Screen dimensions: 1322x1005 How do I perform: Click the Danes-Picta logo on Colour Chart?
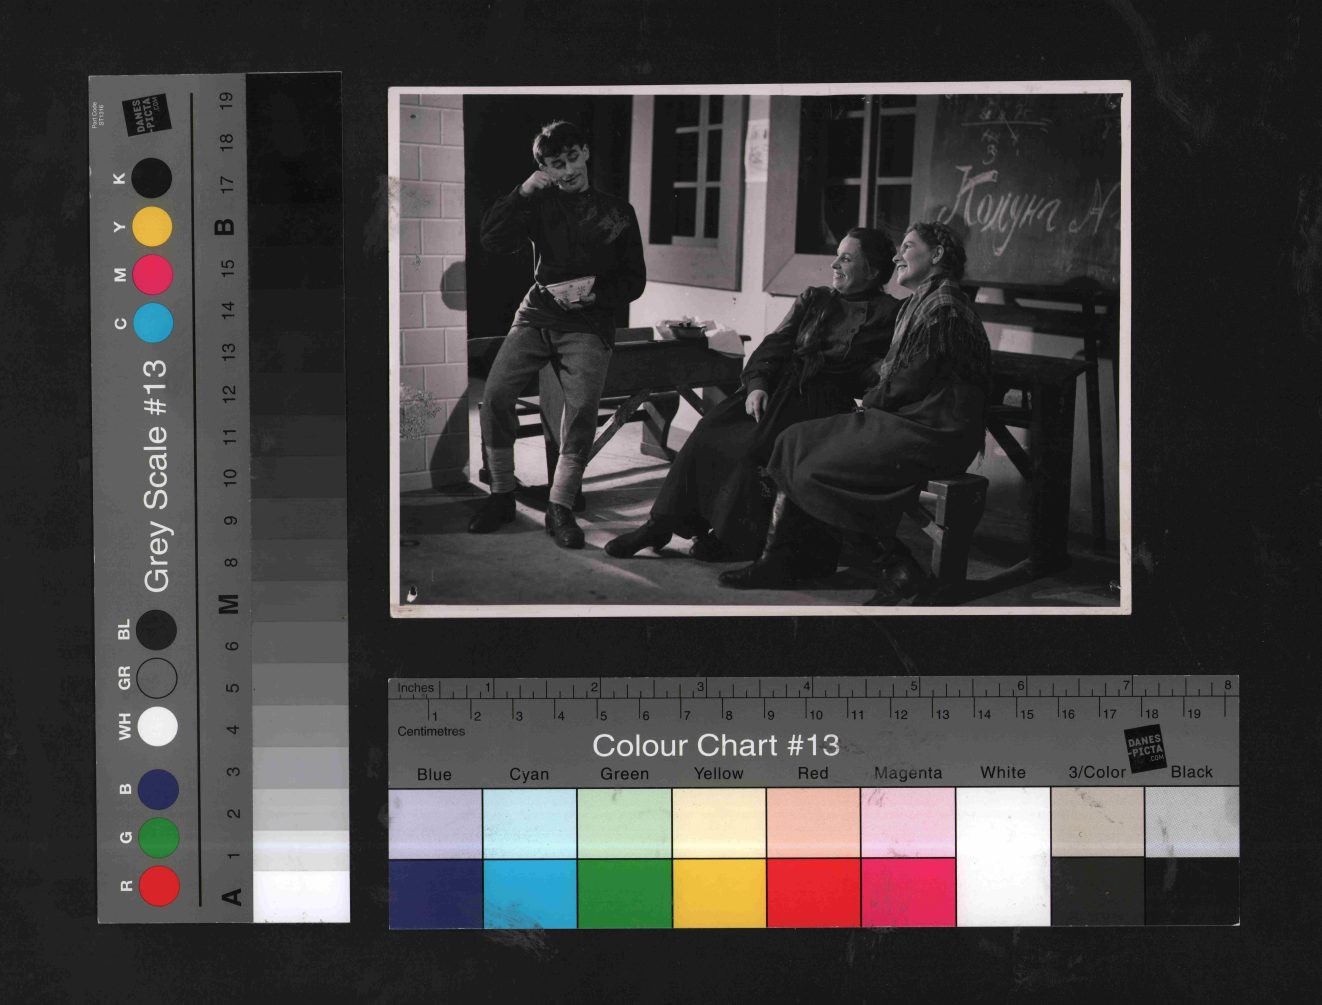[1145, 749]
